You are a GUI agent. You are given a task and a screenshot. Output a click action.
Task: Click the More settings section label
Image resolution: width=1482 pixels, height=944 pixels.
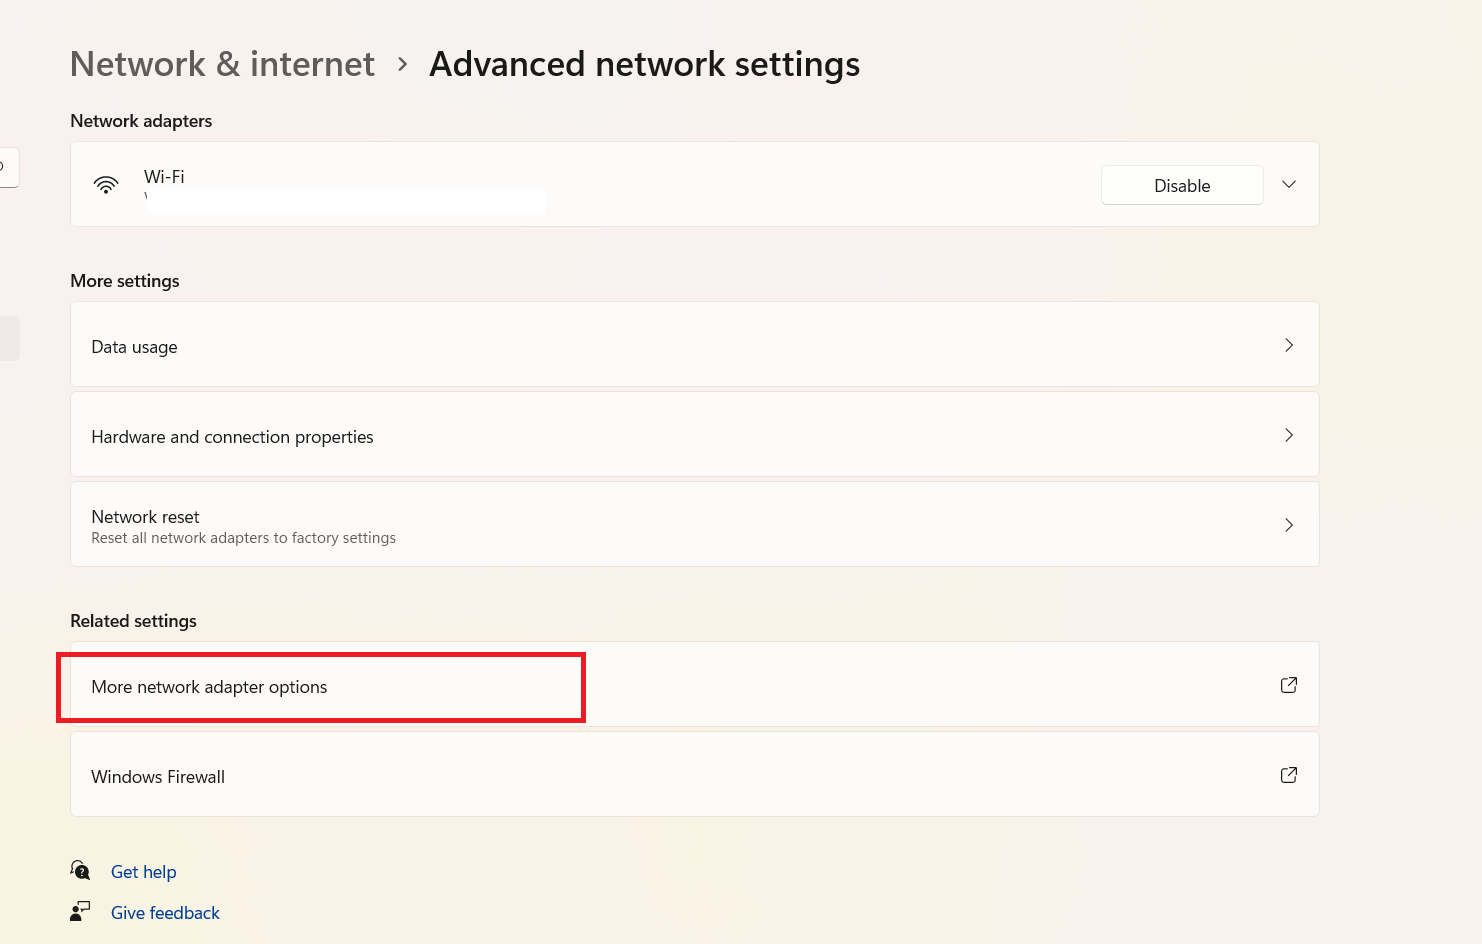pos(125,281)
